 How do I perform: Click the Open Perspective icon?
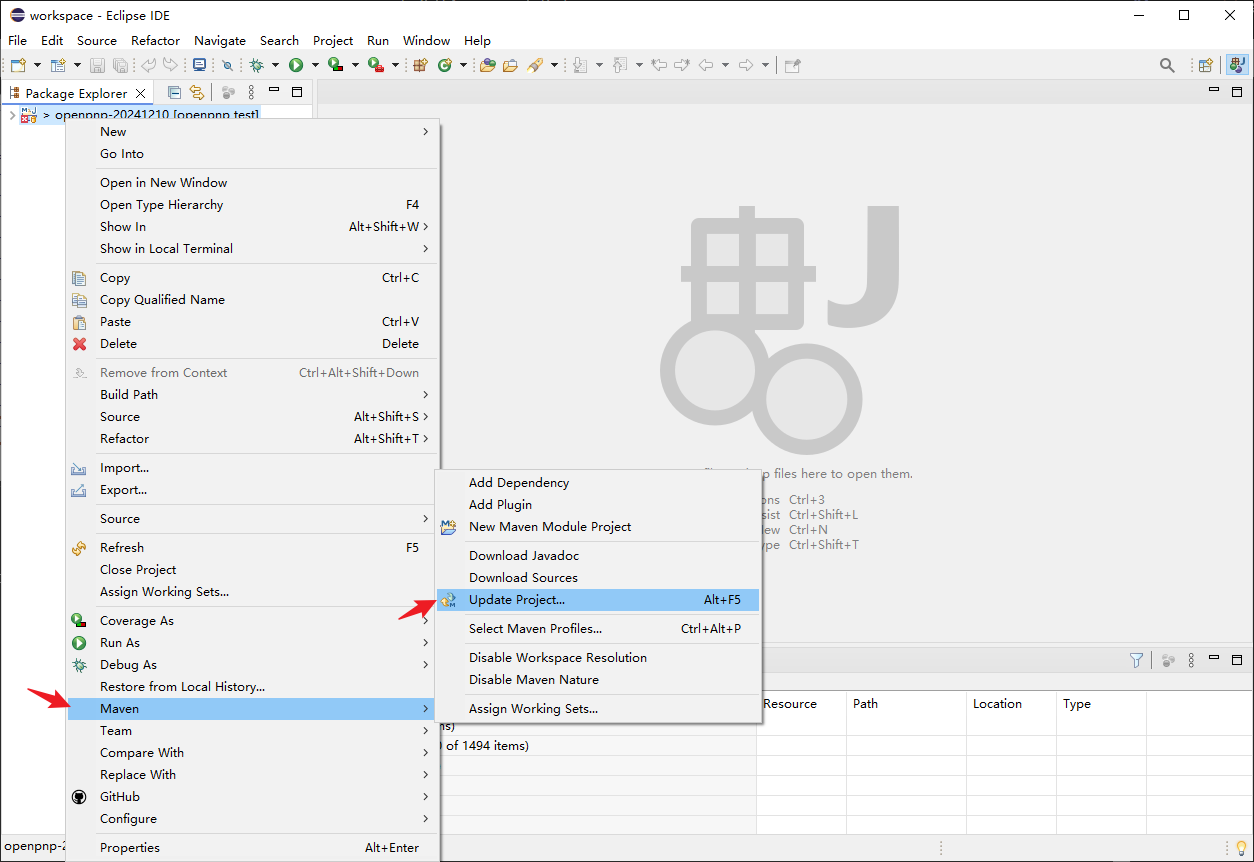coord(1206,65)
